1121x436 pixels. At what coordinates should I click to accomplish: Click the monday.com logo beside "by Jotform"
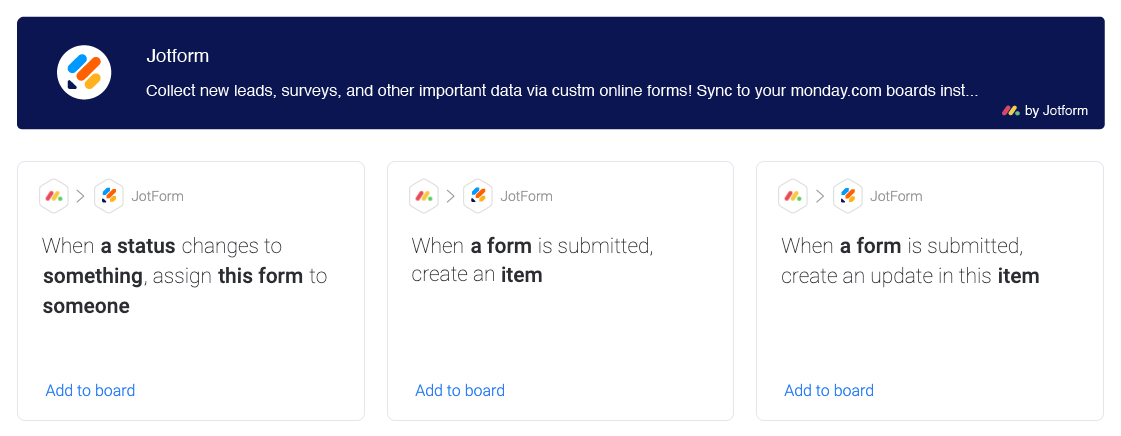(x=1010, y=111)
